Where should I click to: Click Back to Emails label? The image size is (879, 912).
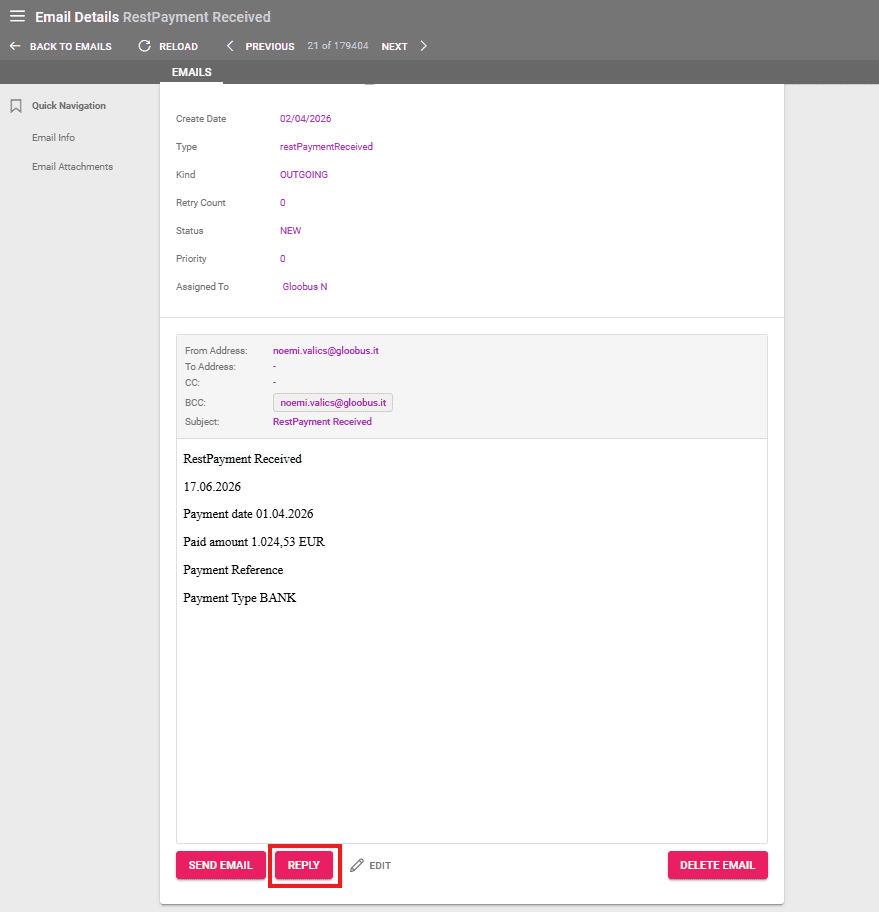click(x=70, y=46)
